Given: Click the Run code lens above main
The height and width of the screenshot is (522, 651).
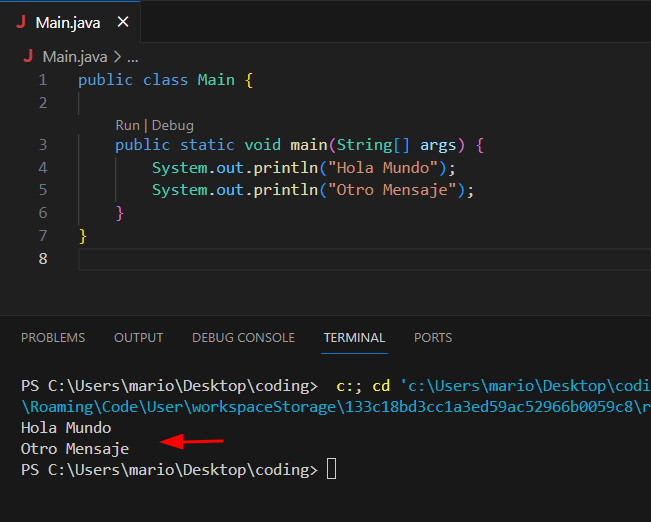Looking at the screenshot, I should [x=127, y=125].
